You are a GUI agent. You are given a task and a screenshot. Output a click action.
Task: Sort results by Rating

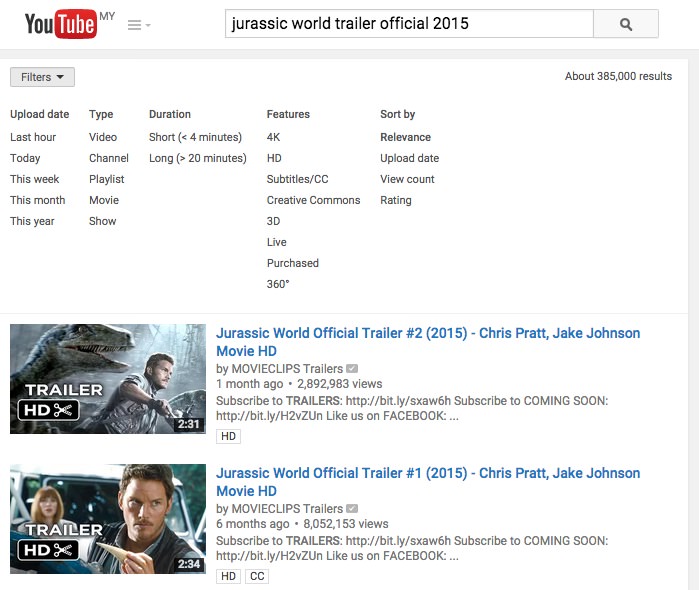[x=395, y=200]
